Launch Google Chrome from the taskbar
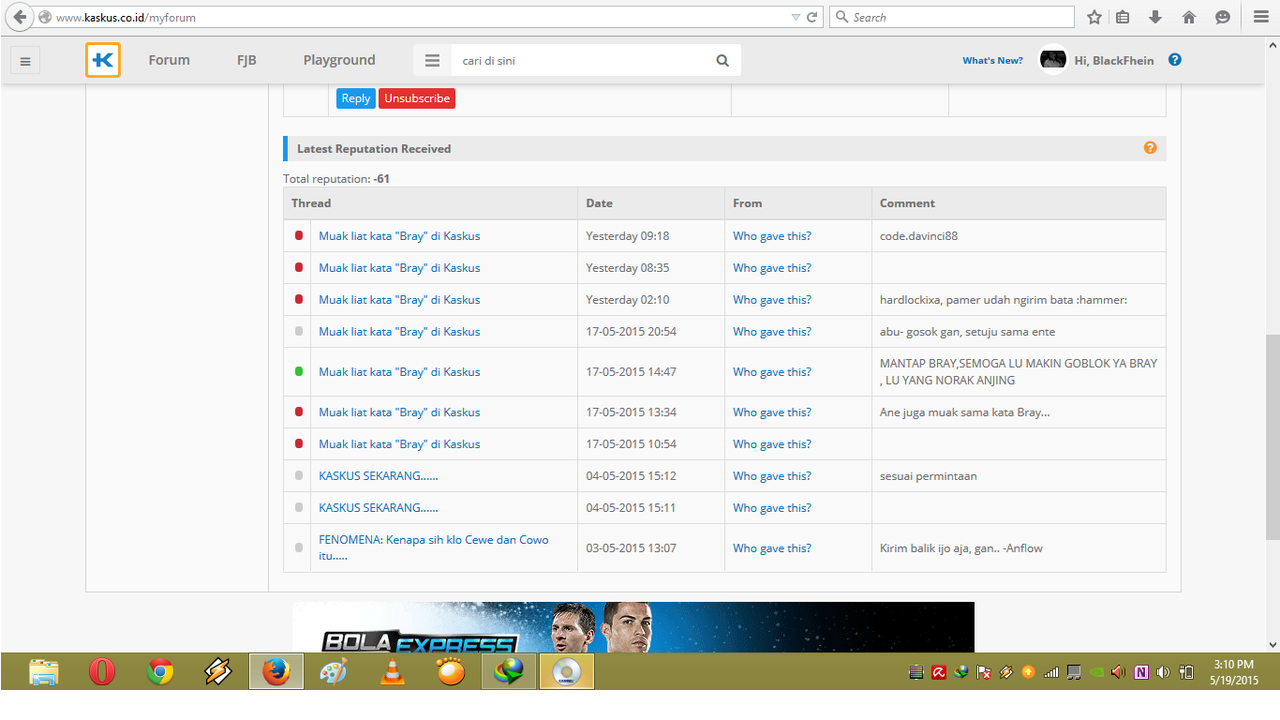The image size is (1280, 720). pos(160,672)
